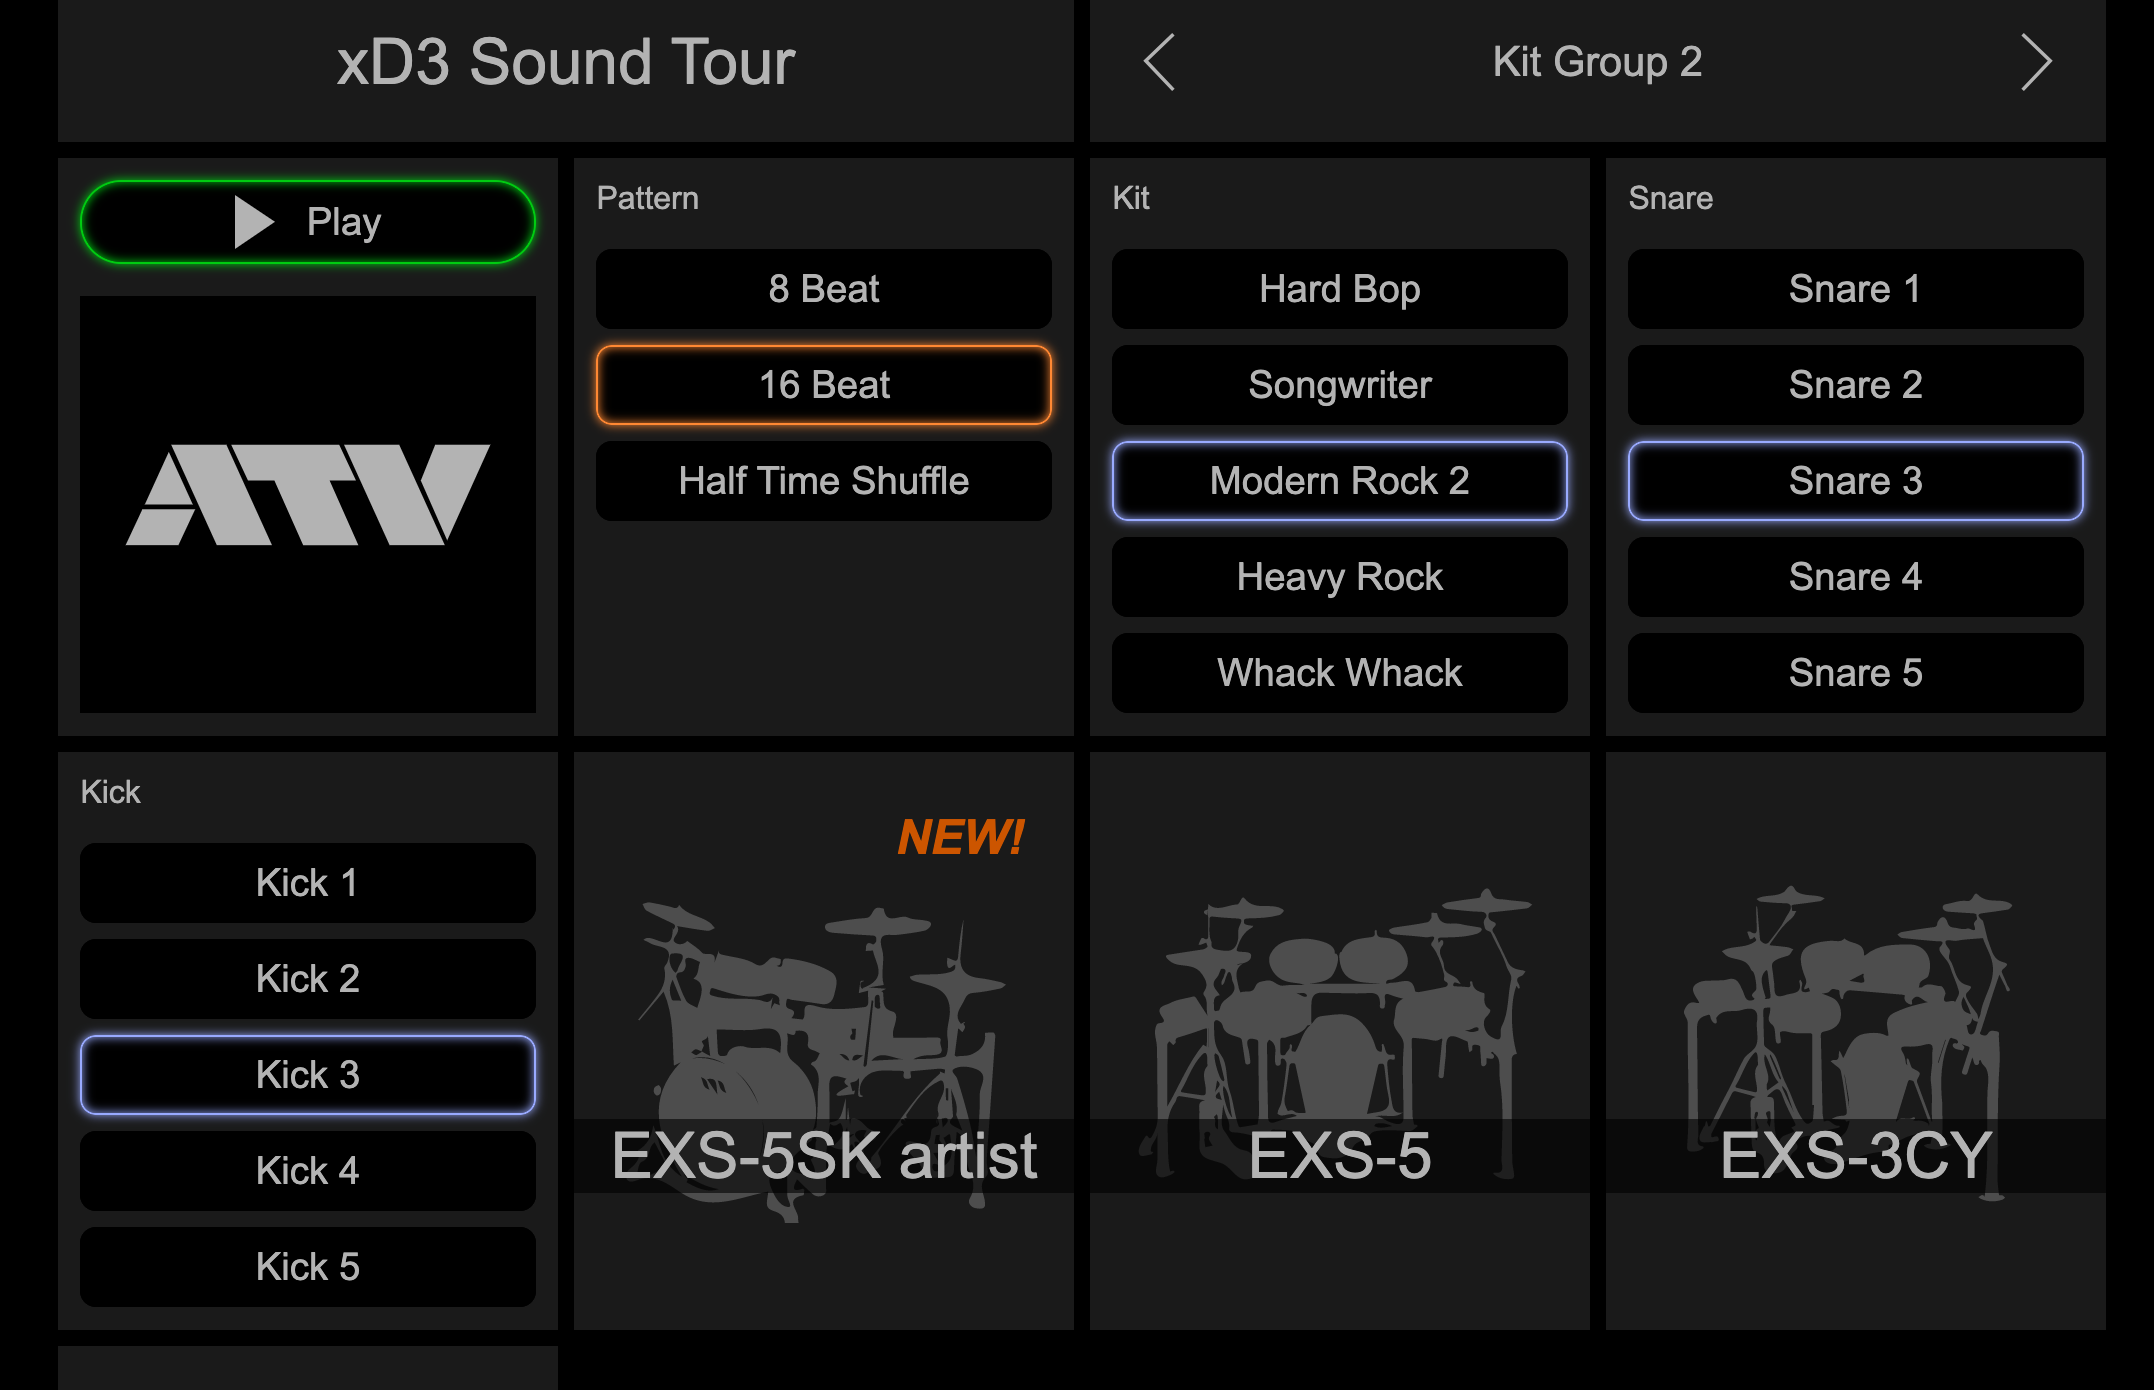Pick Kick 5 sound
2154x1390 pixels.
(x=308, y=1267)
